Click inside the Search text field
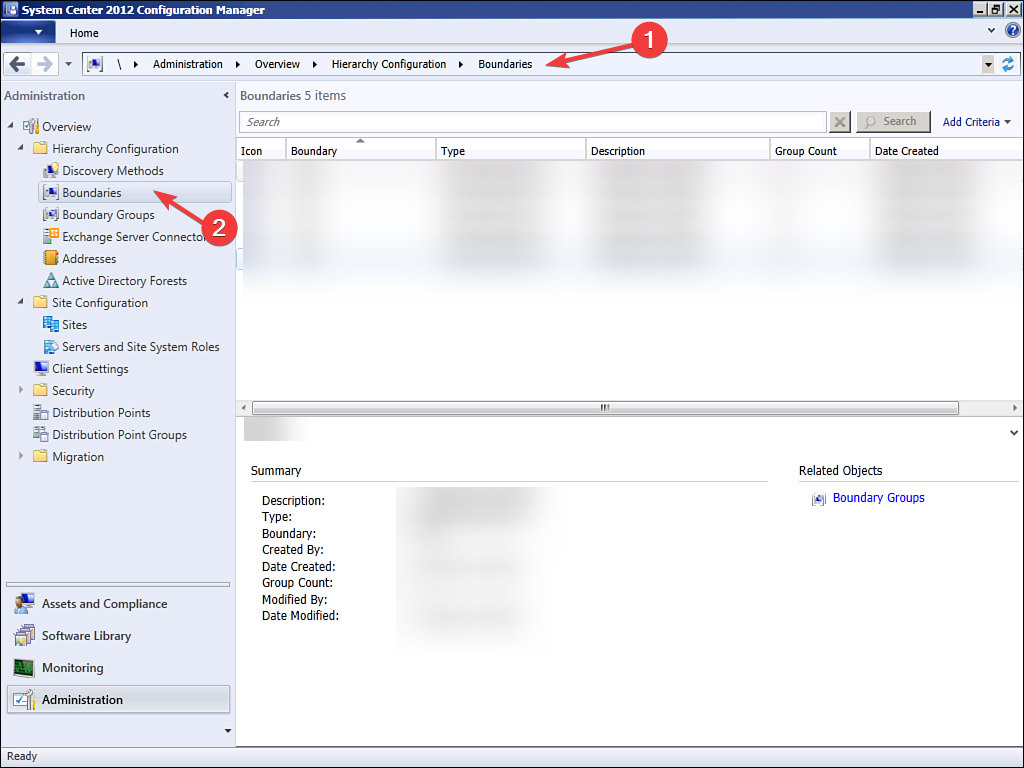Viewport: 1024px width, 768px height. tap(530, 121)
